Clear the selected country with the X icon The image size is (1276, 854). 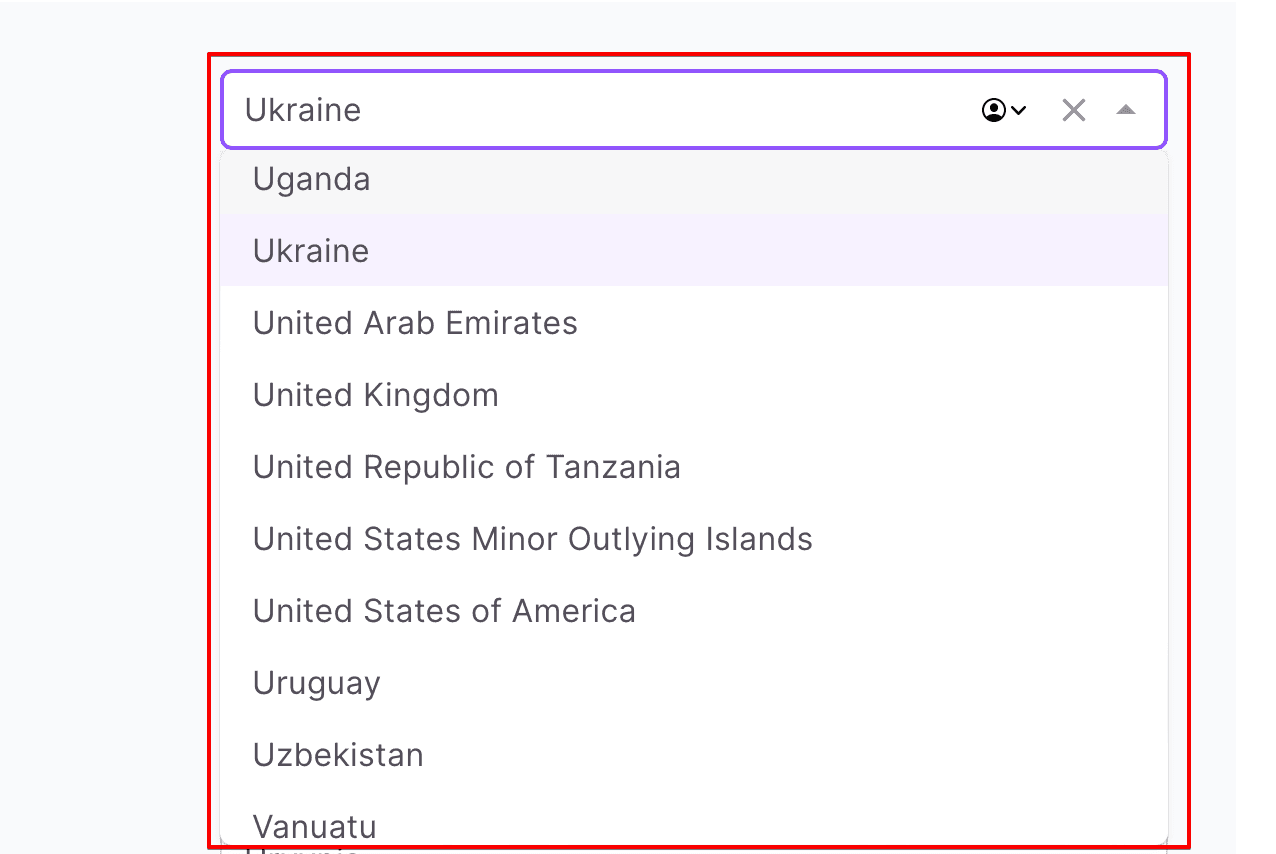click(x=1073, y=110)
